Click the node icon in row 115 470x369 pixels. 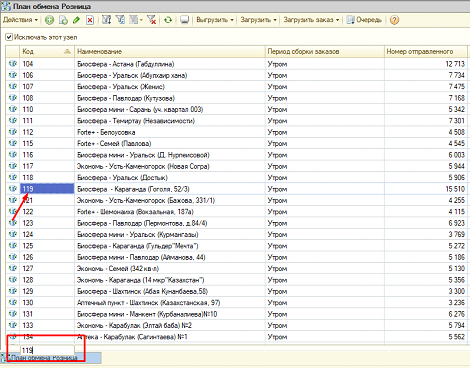13,143
